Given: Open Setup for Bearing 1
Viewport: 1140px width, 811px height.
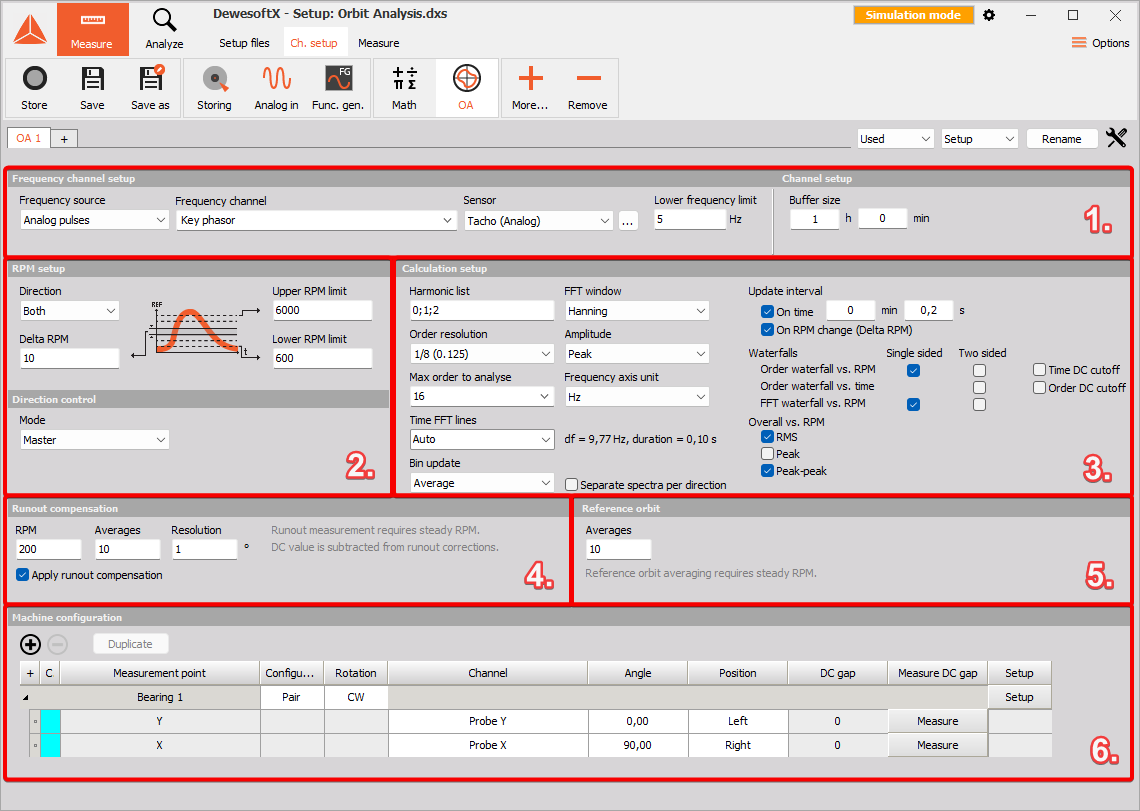Looking at the screenshot, I should (1019, 697).
